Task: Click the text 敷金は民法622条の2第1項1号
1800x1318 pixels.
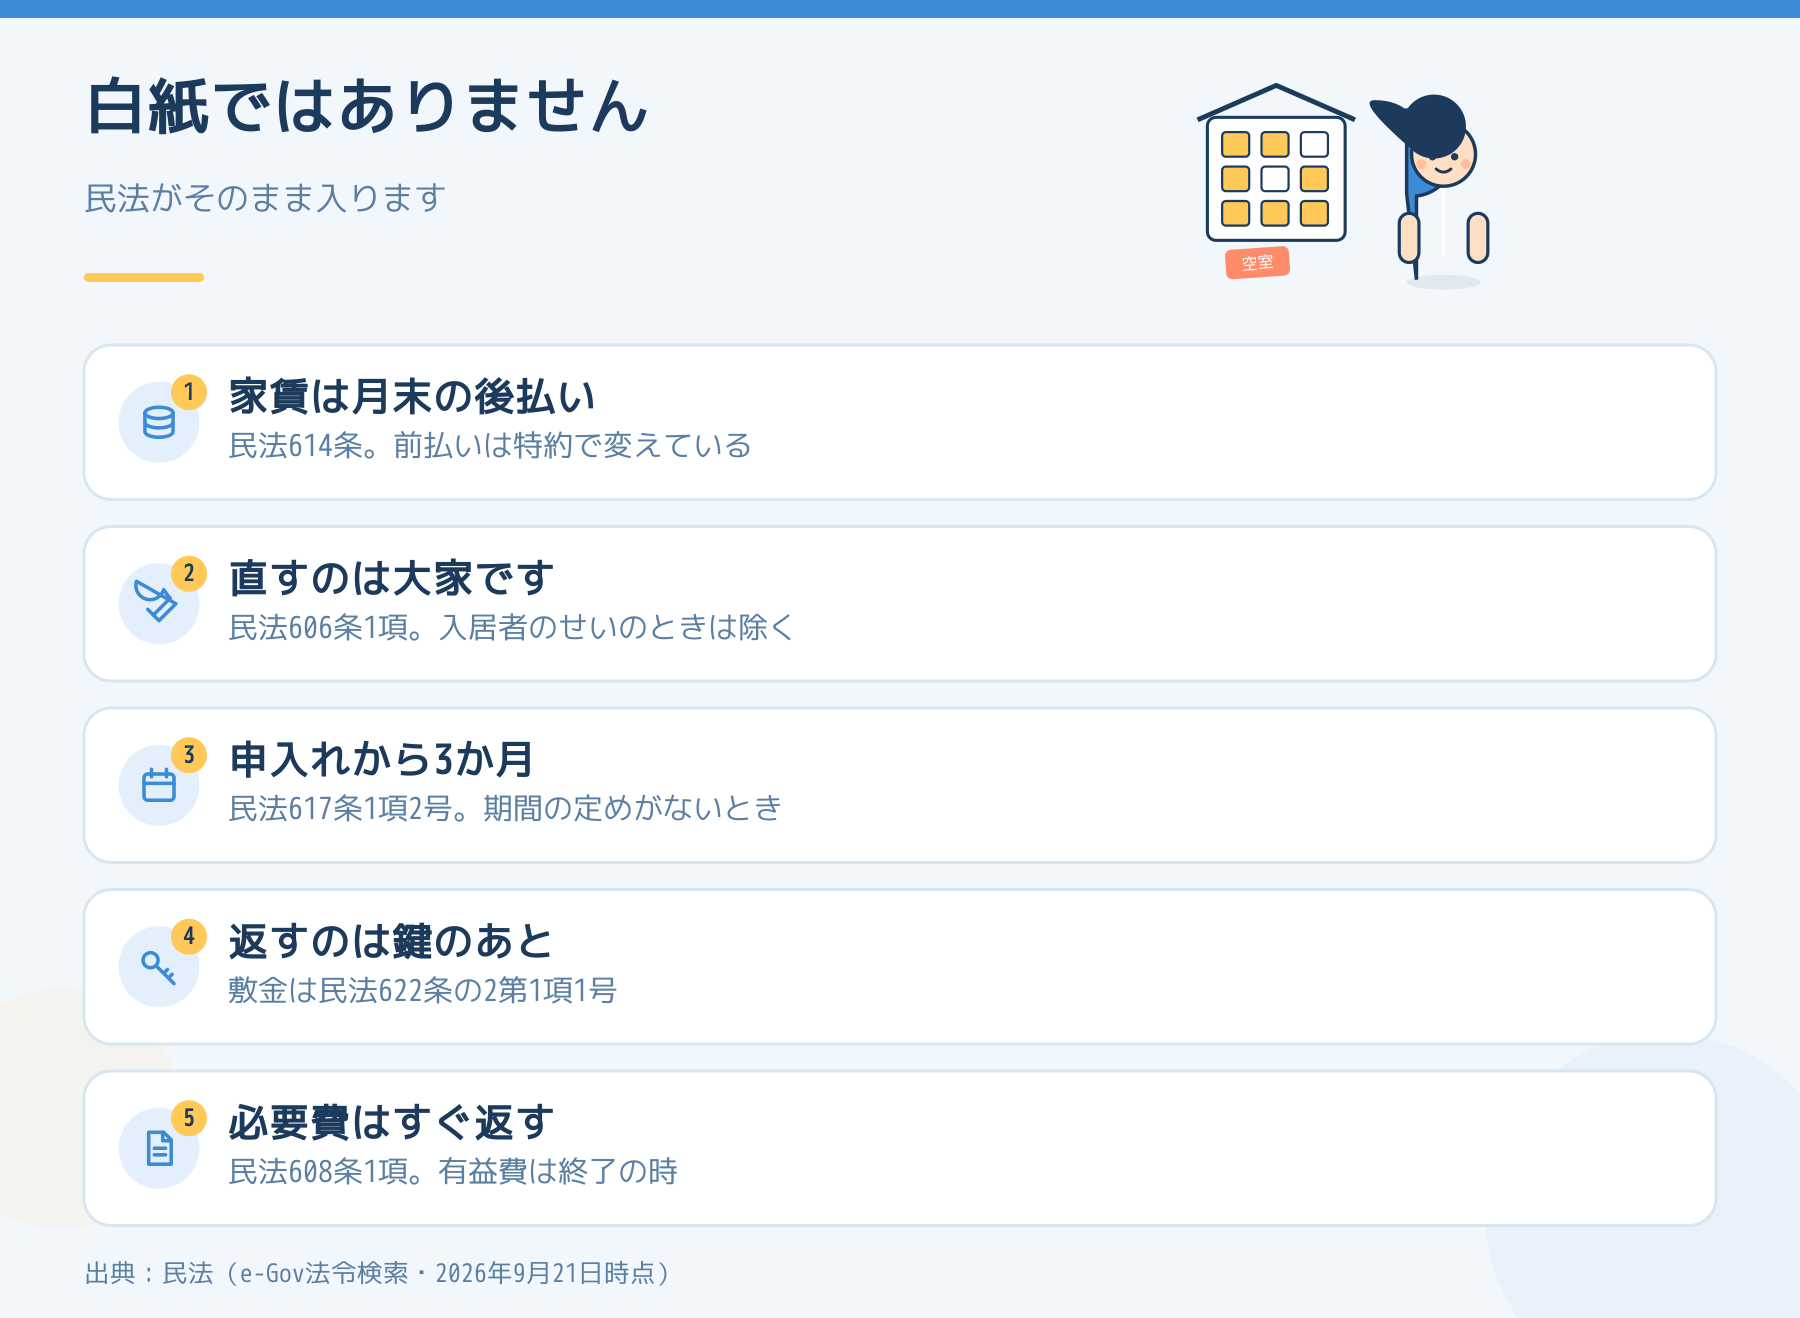Action: click(423, 990)
